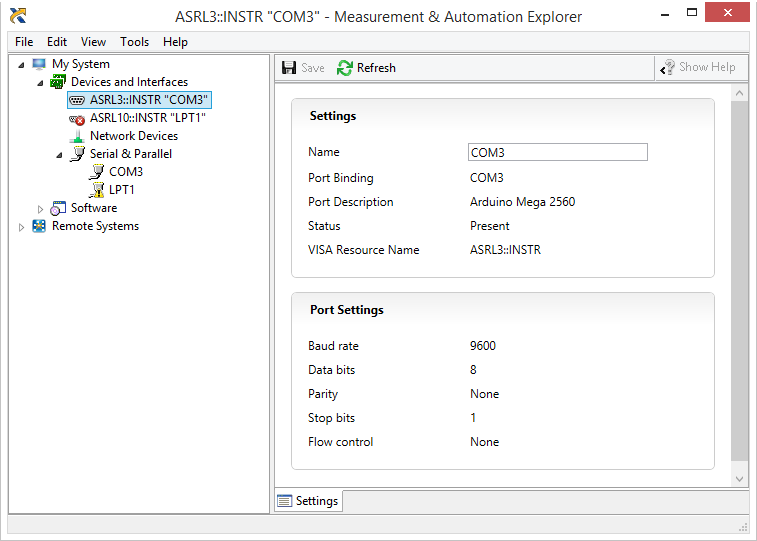Image resolution: width=757 pixels, height=541 pixels.
Task: Collapse the Devices and Interfaces node
Action: 40,83
